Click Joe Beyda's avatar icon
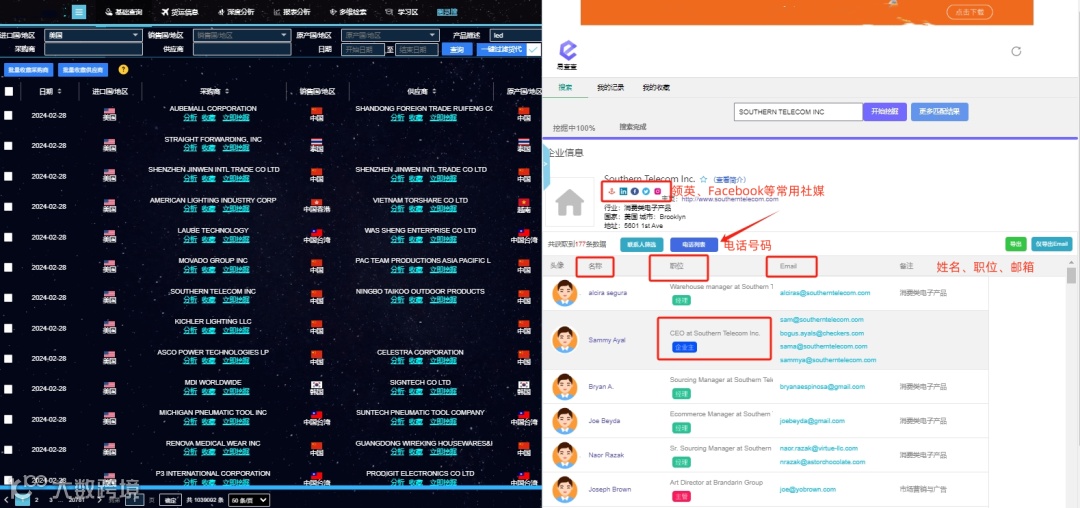 (565, 421)
